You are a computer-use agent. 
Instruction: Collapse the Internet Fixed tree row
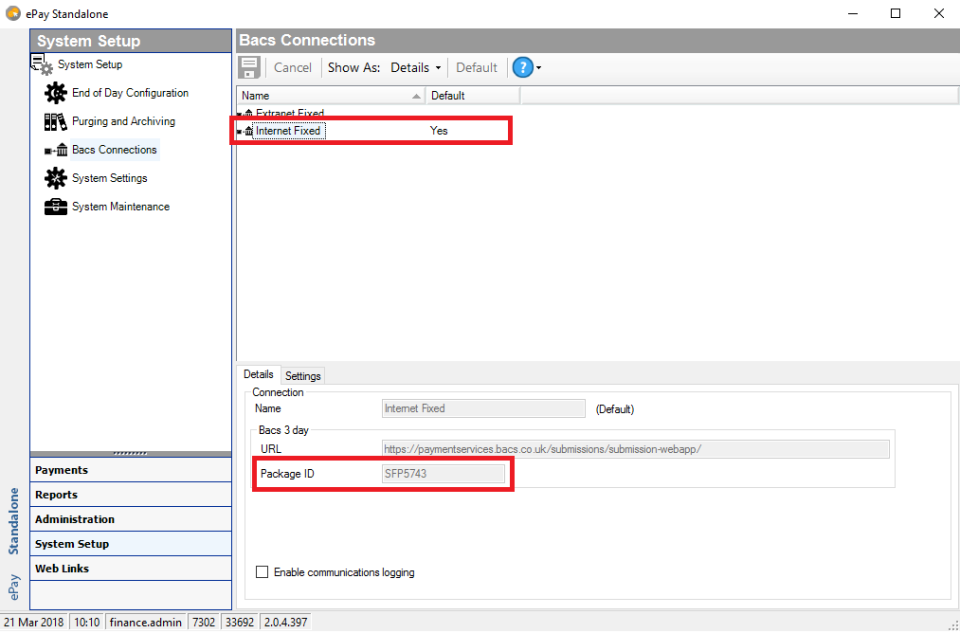coord(240,131)
